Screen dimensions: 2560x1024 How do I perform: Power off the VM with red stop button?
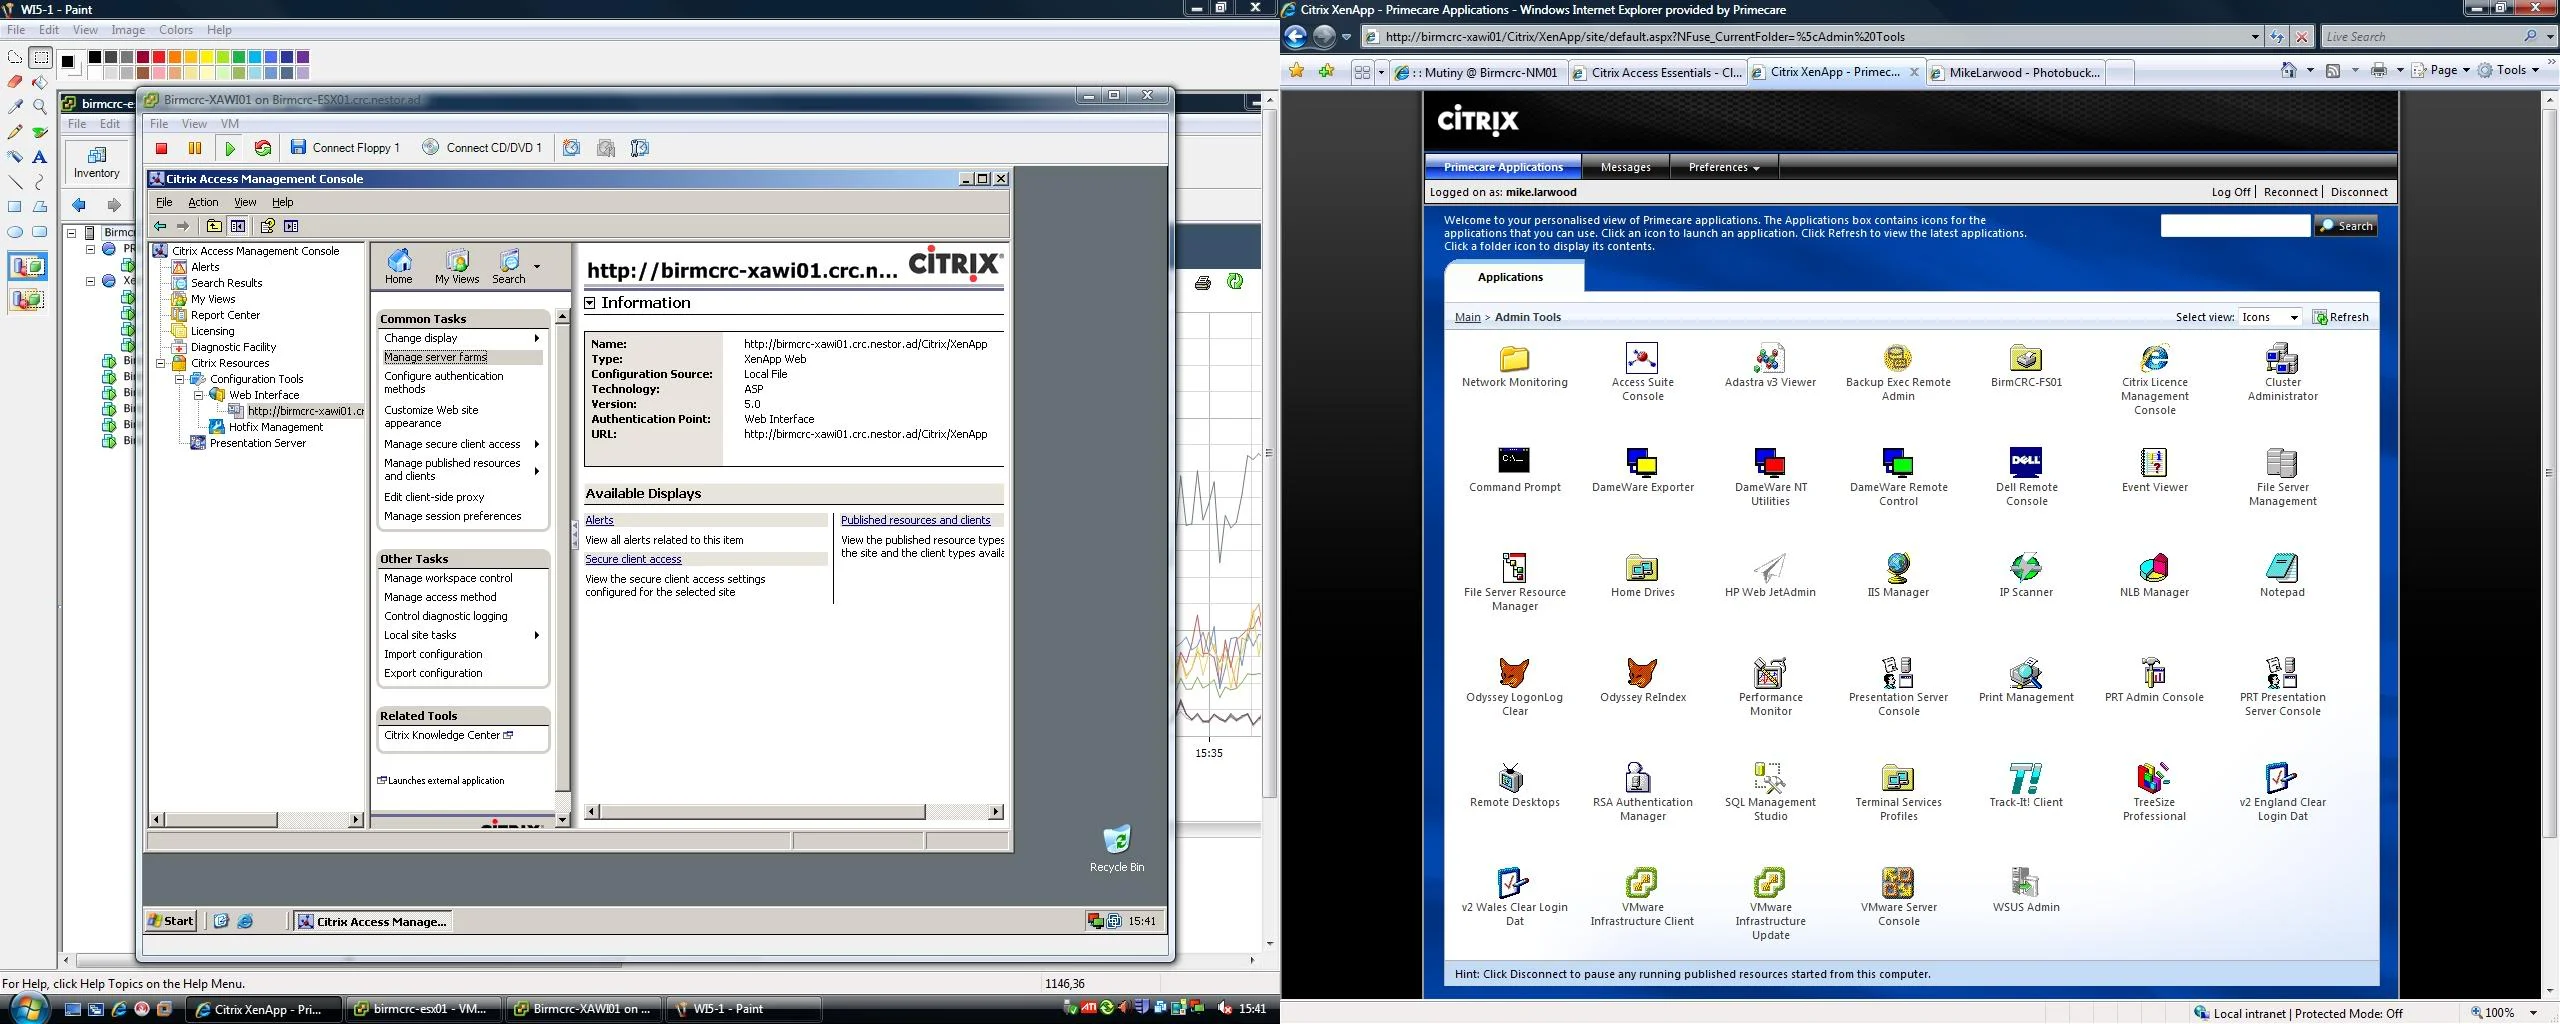[x=162, y=148]
